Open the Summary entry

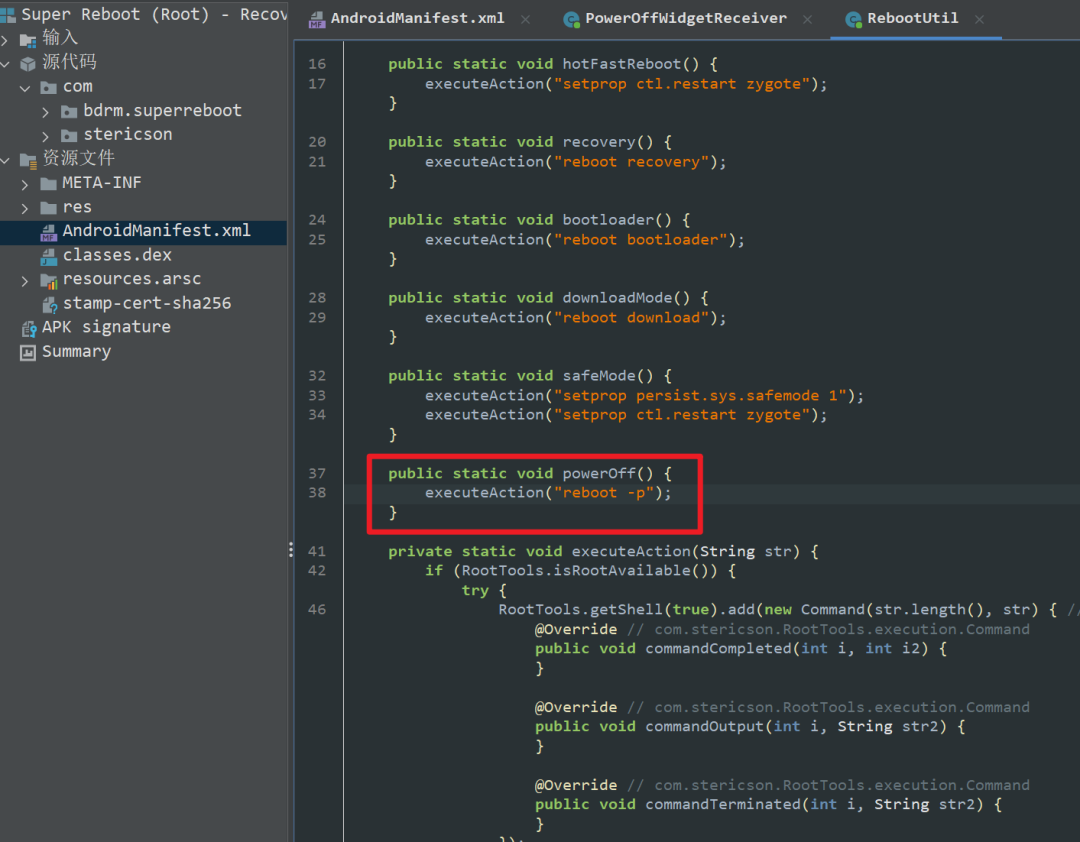click(76, 351)
